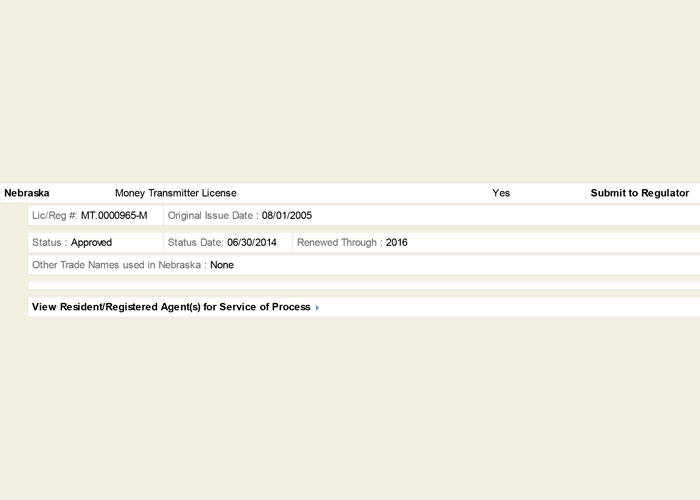Click the Original Issue Date label
Viewport: 700px width, 500px height.
(213, 215)
